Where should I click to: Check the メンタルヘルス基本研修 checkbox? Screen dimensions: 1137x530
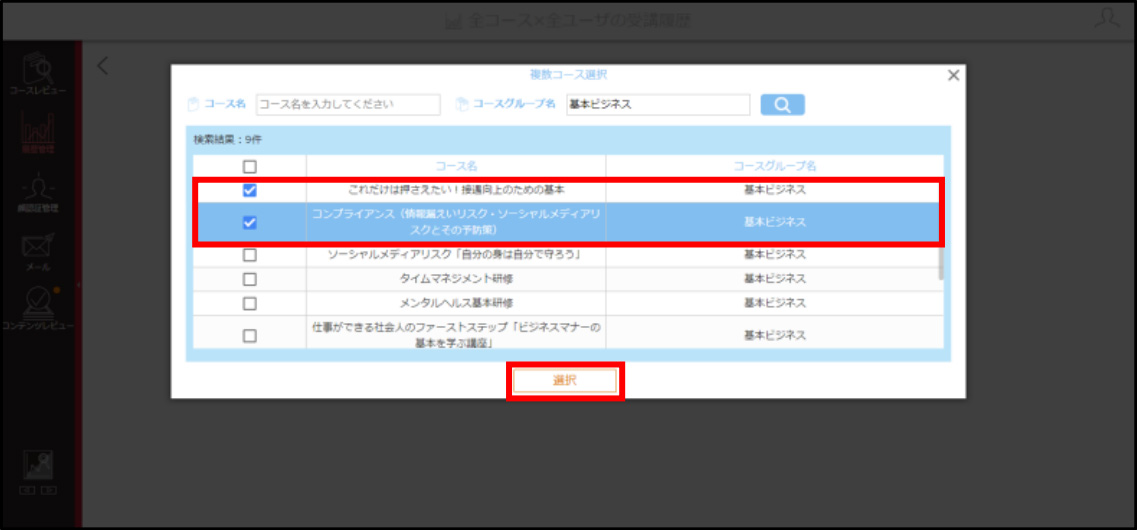tap(249, 303)
